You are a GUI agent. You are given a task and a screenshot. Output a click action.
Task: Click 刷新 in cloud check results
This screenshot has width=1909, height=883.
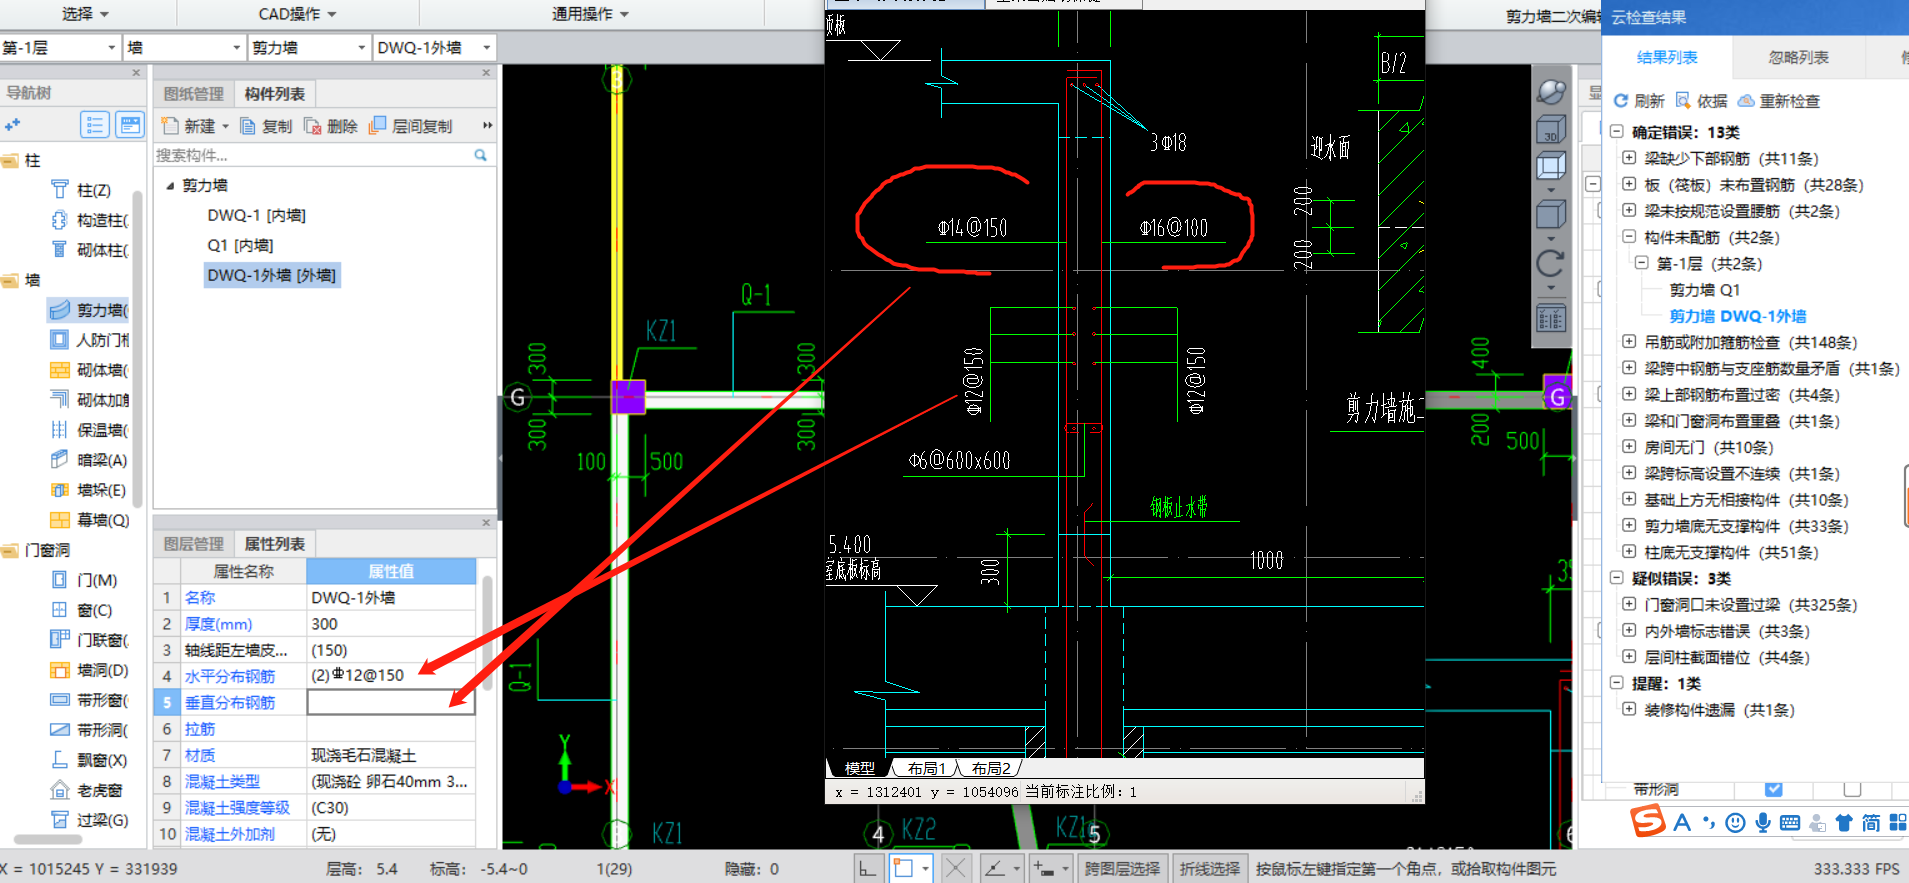pyautogui.click(x=1639, y=100)
